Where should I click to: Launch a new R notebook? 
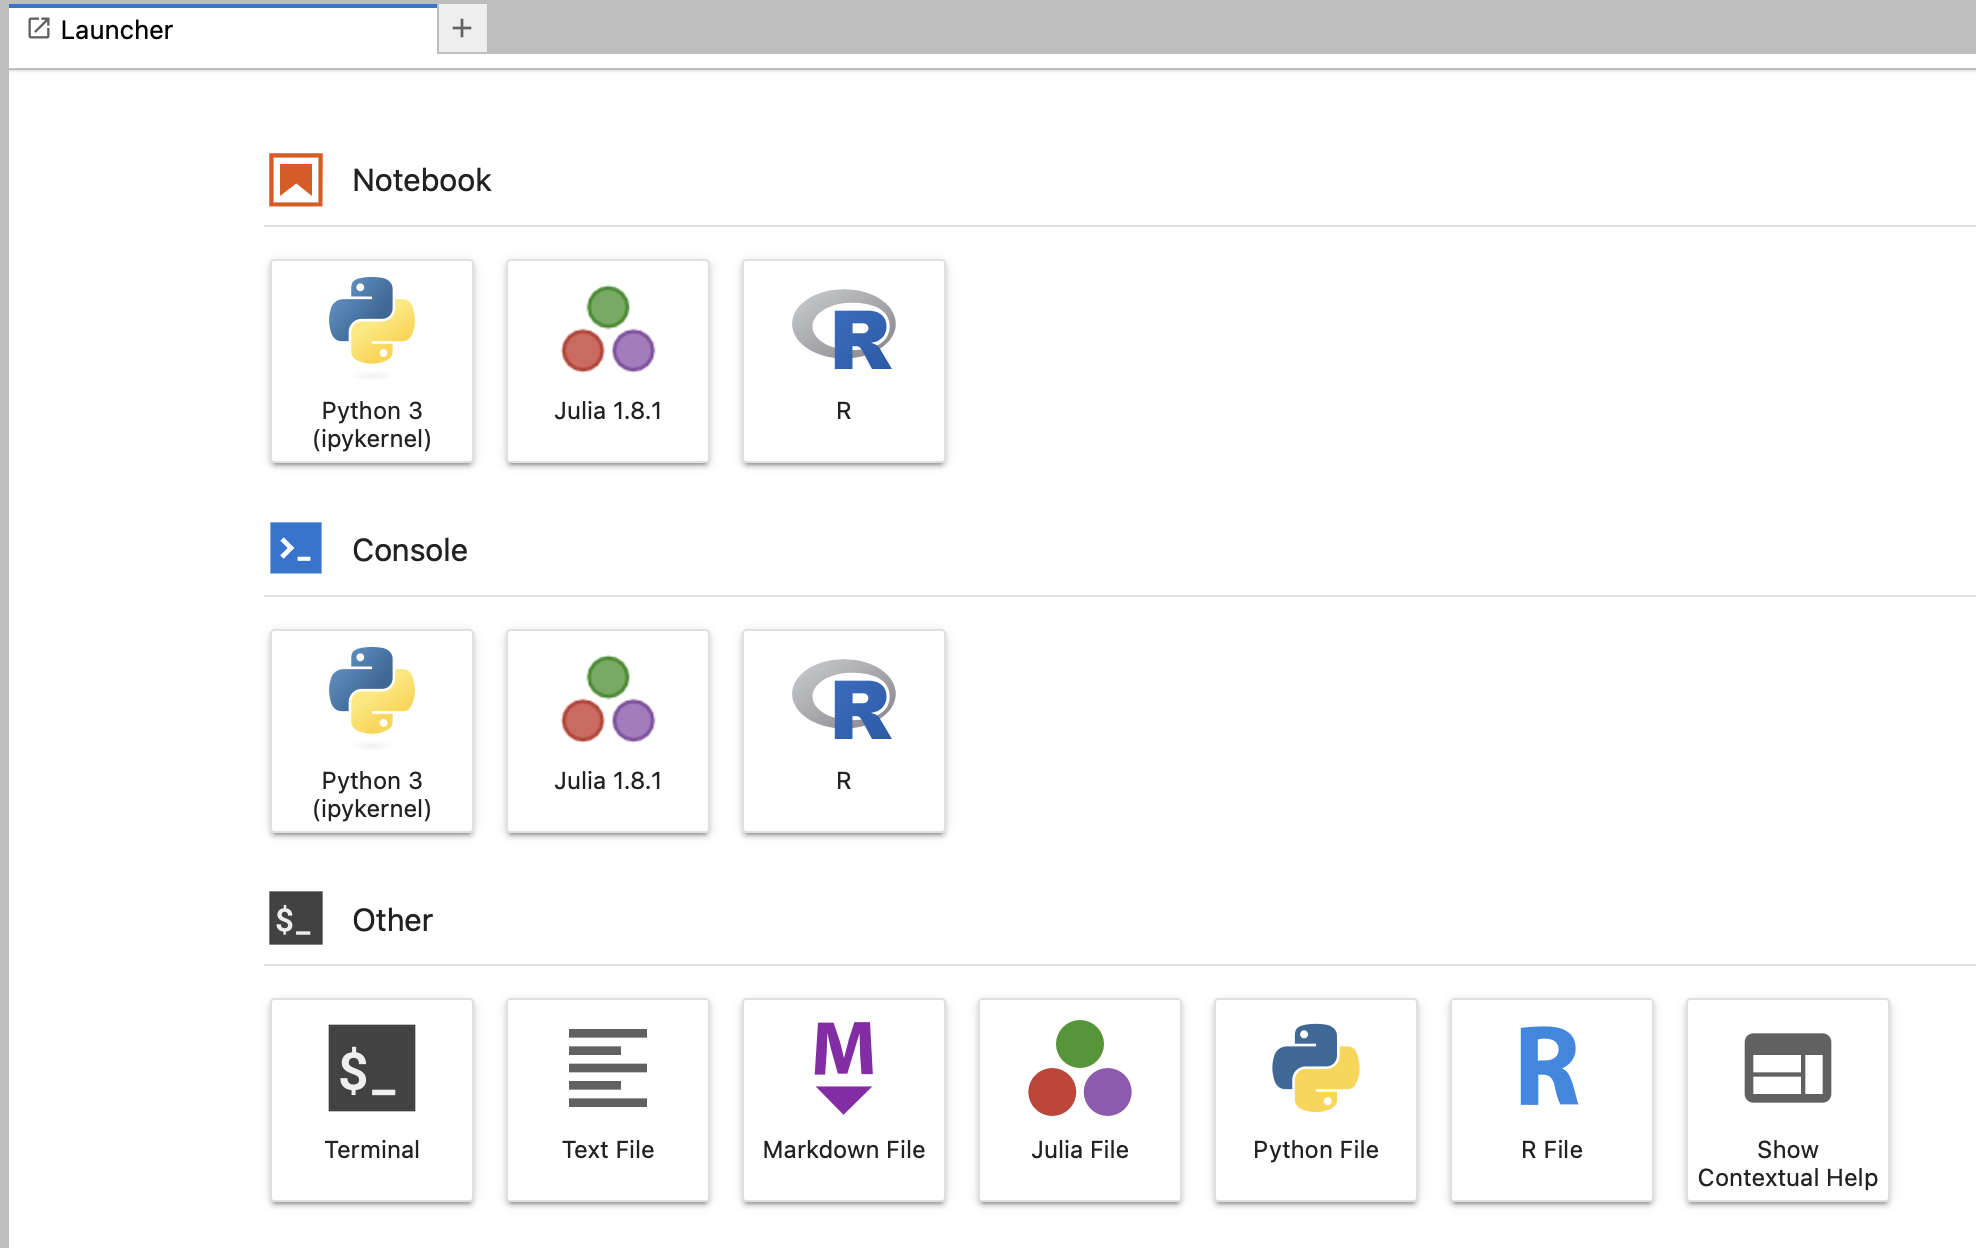tap(843, 361)
